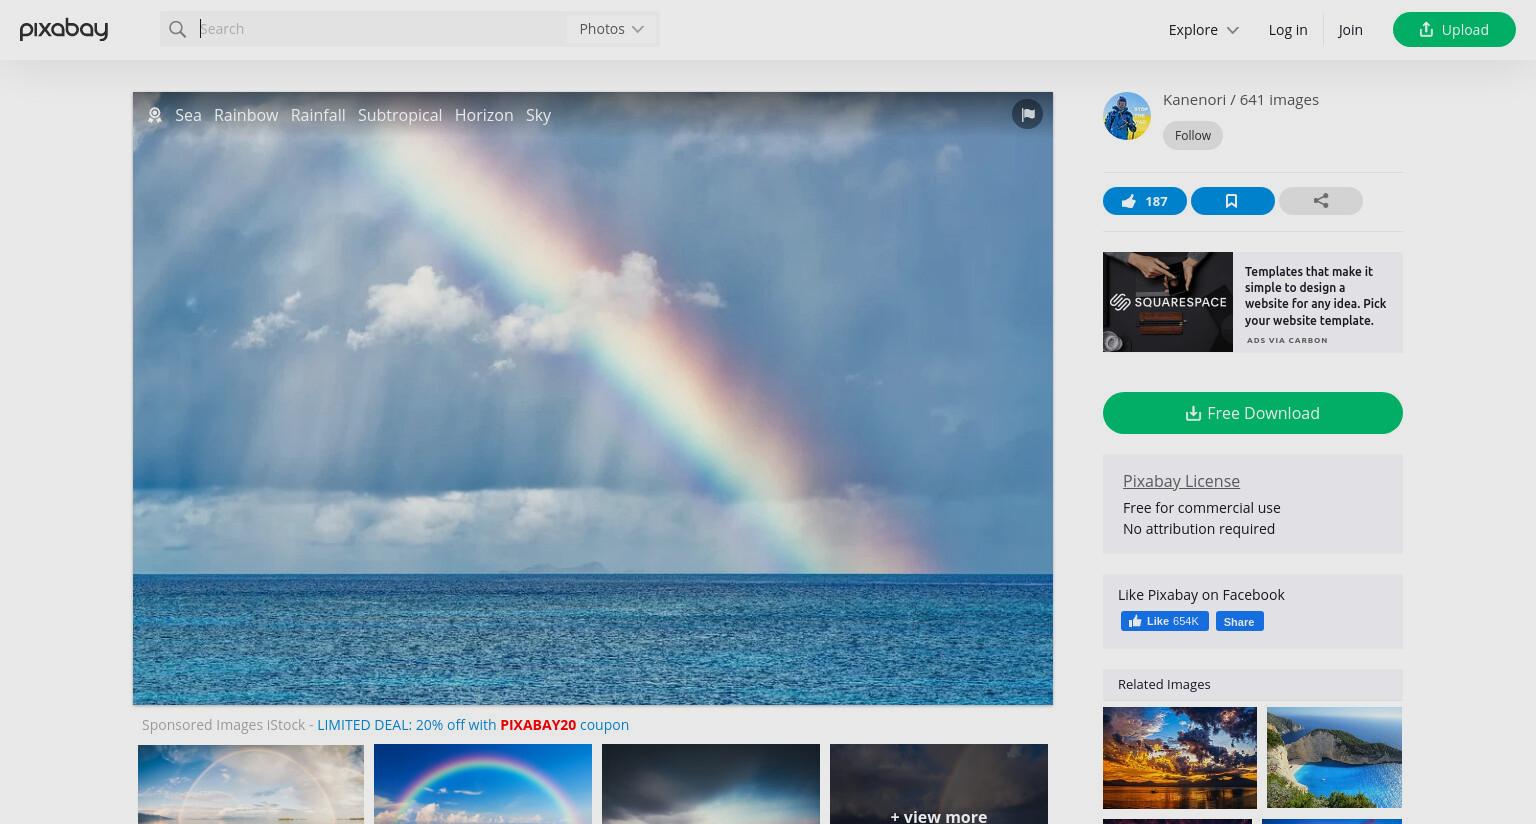Open the Pixabay logo homepage link

(64, 29)
